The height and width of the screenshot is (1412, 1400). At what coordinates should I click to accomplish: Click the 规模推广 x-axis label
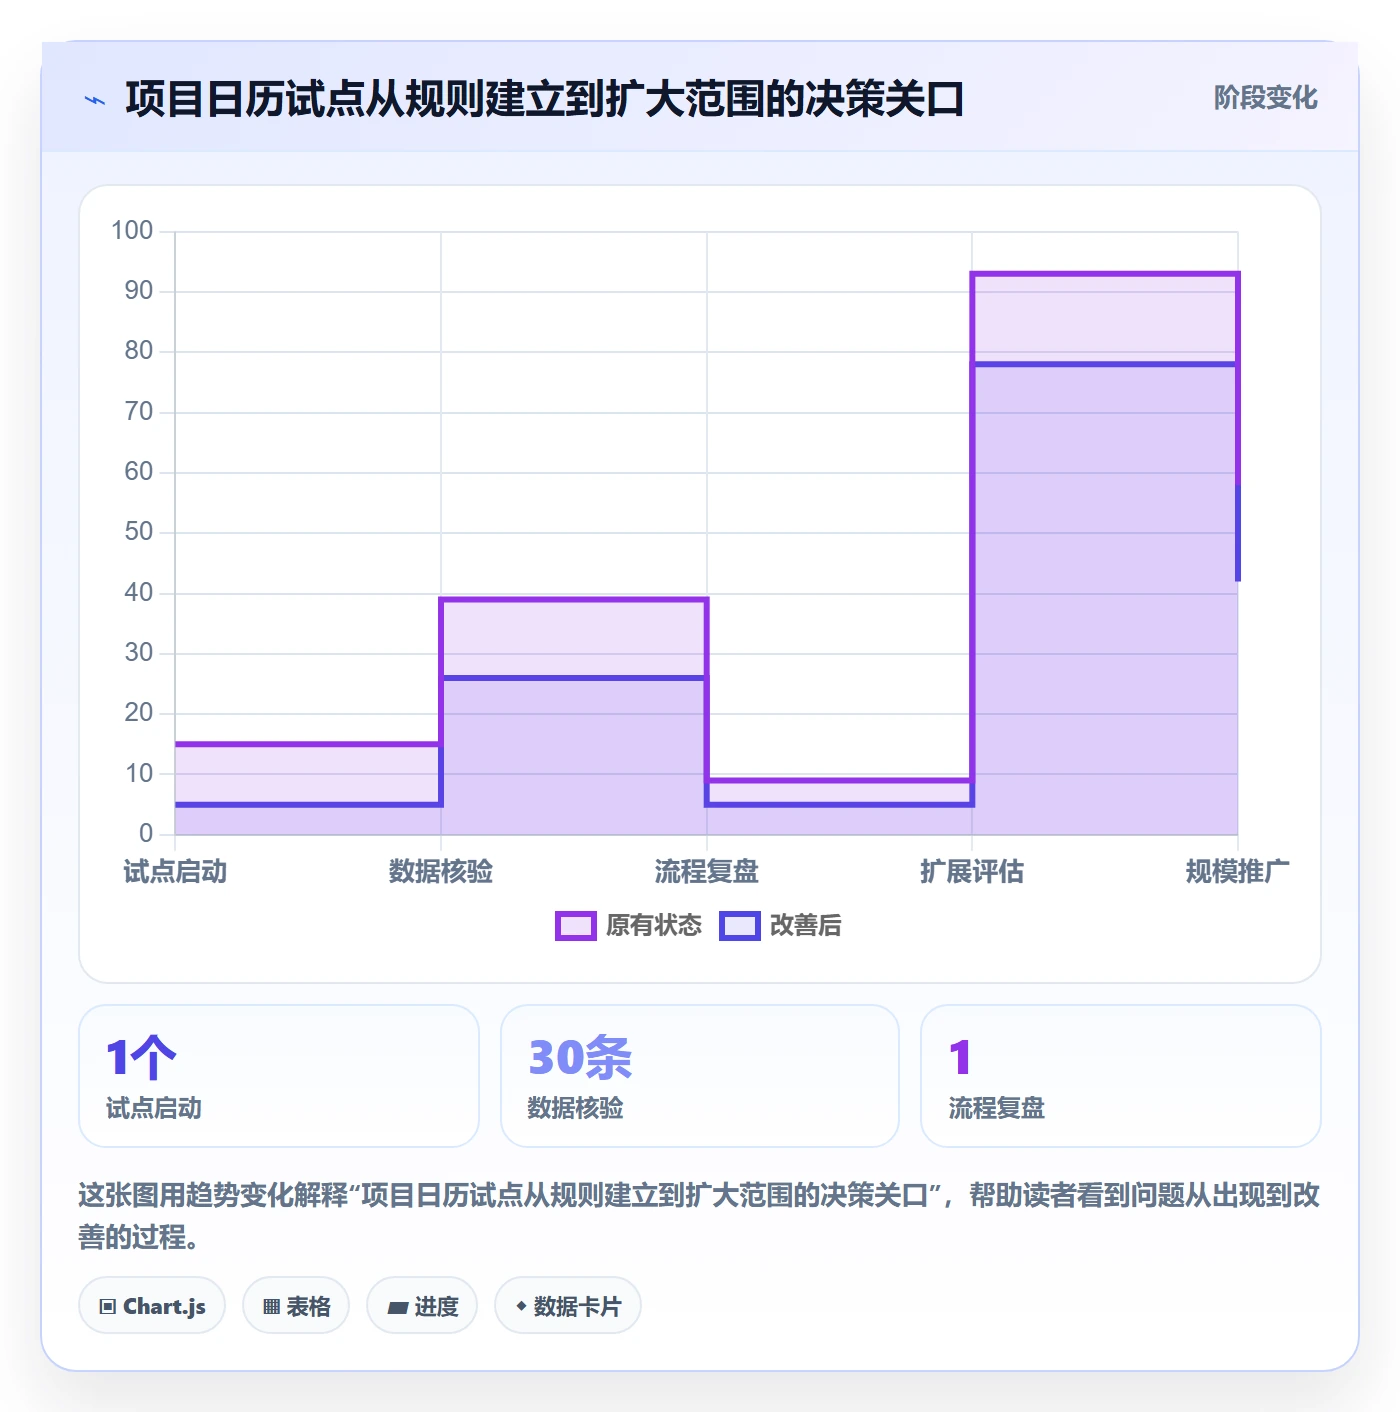point(1238,872)
